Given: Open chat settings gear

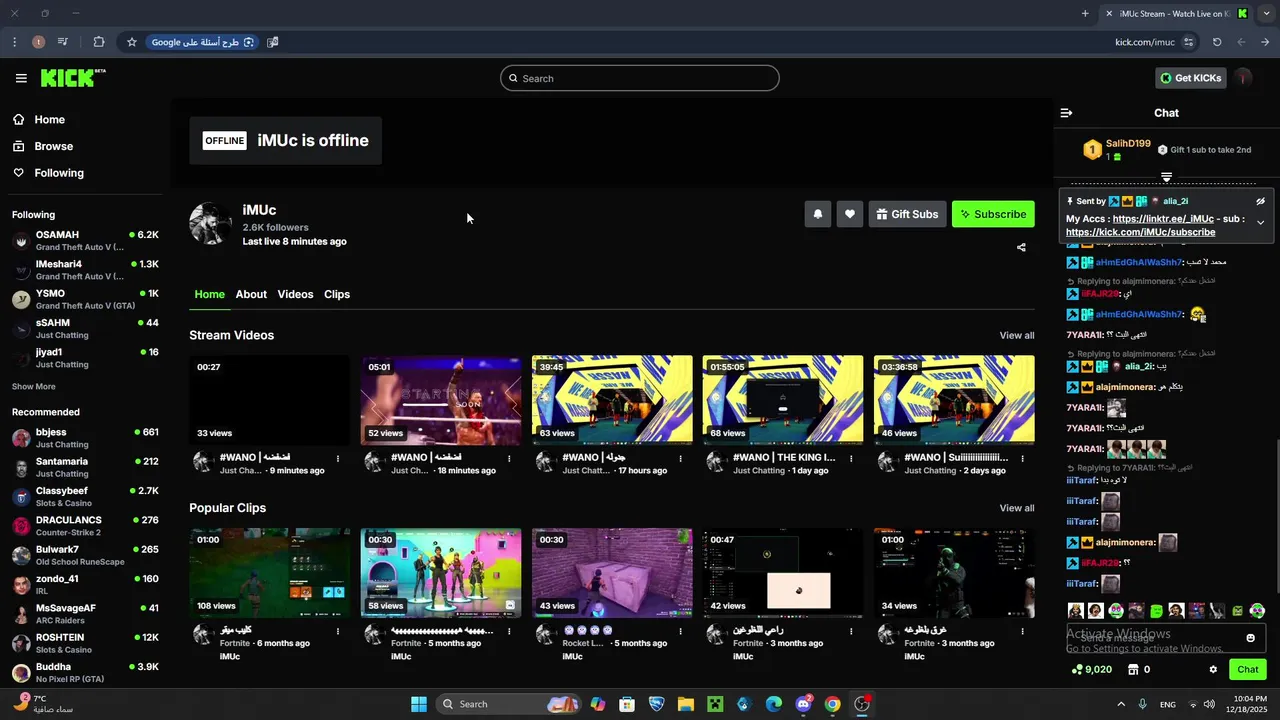Looking at the screenshot, I should [x=1213, y=670].
